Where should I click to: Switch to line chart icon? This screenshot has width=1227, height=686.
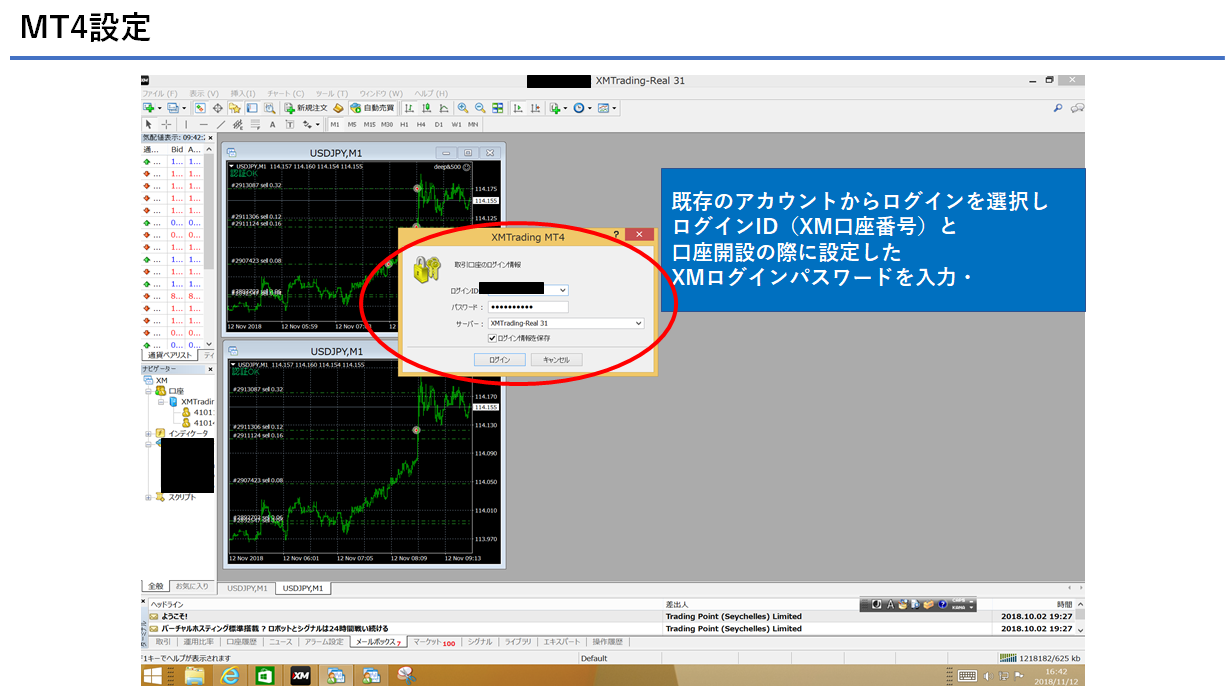pos(444,108)
